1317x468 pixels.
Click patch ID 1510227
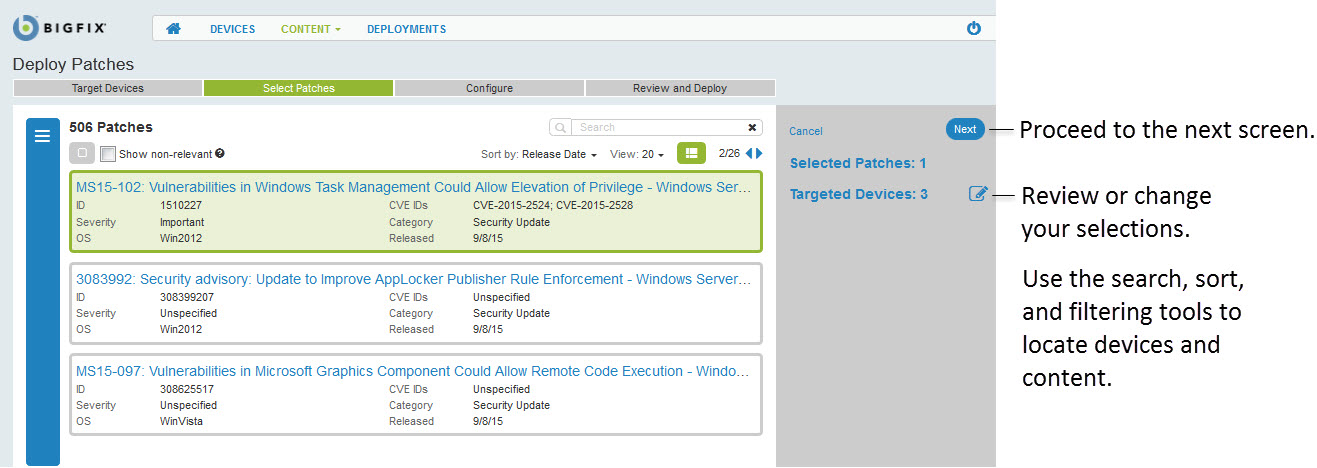(x=181, y=206)
